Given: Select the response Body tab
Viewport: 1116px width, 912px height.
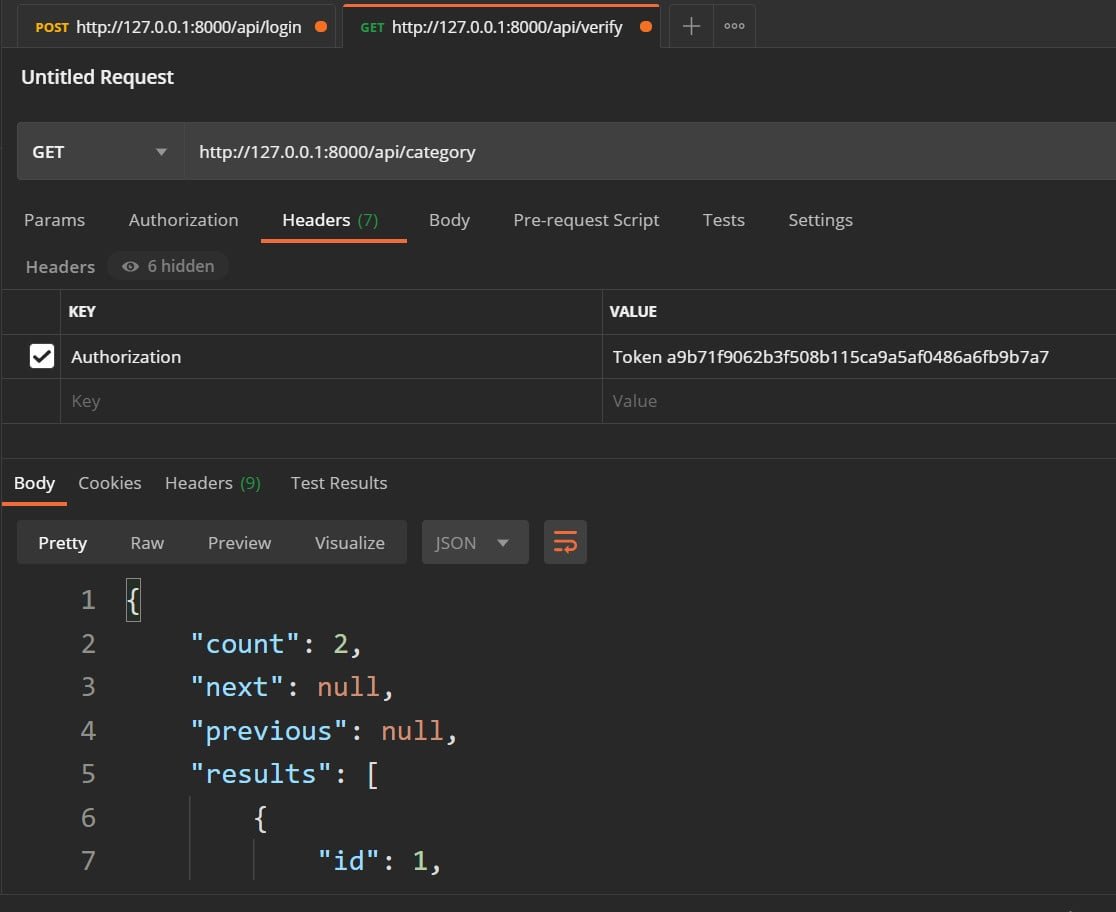Looking at the screenshot, I should click(x=34, y=483).
